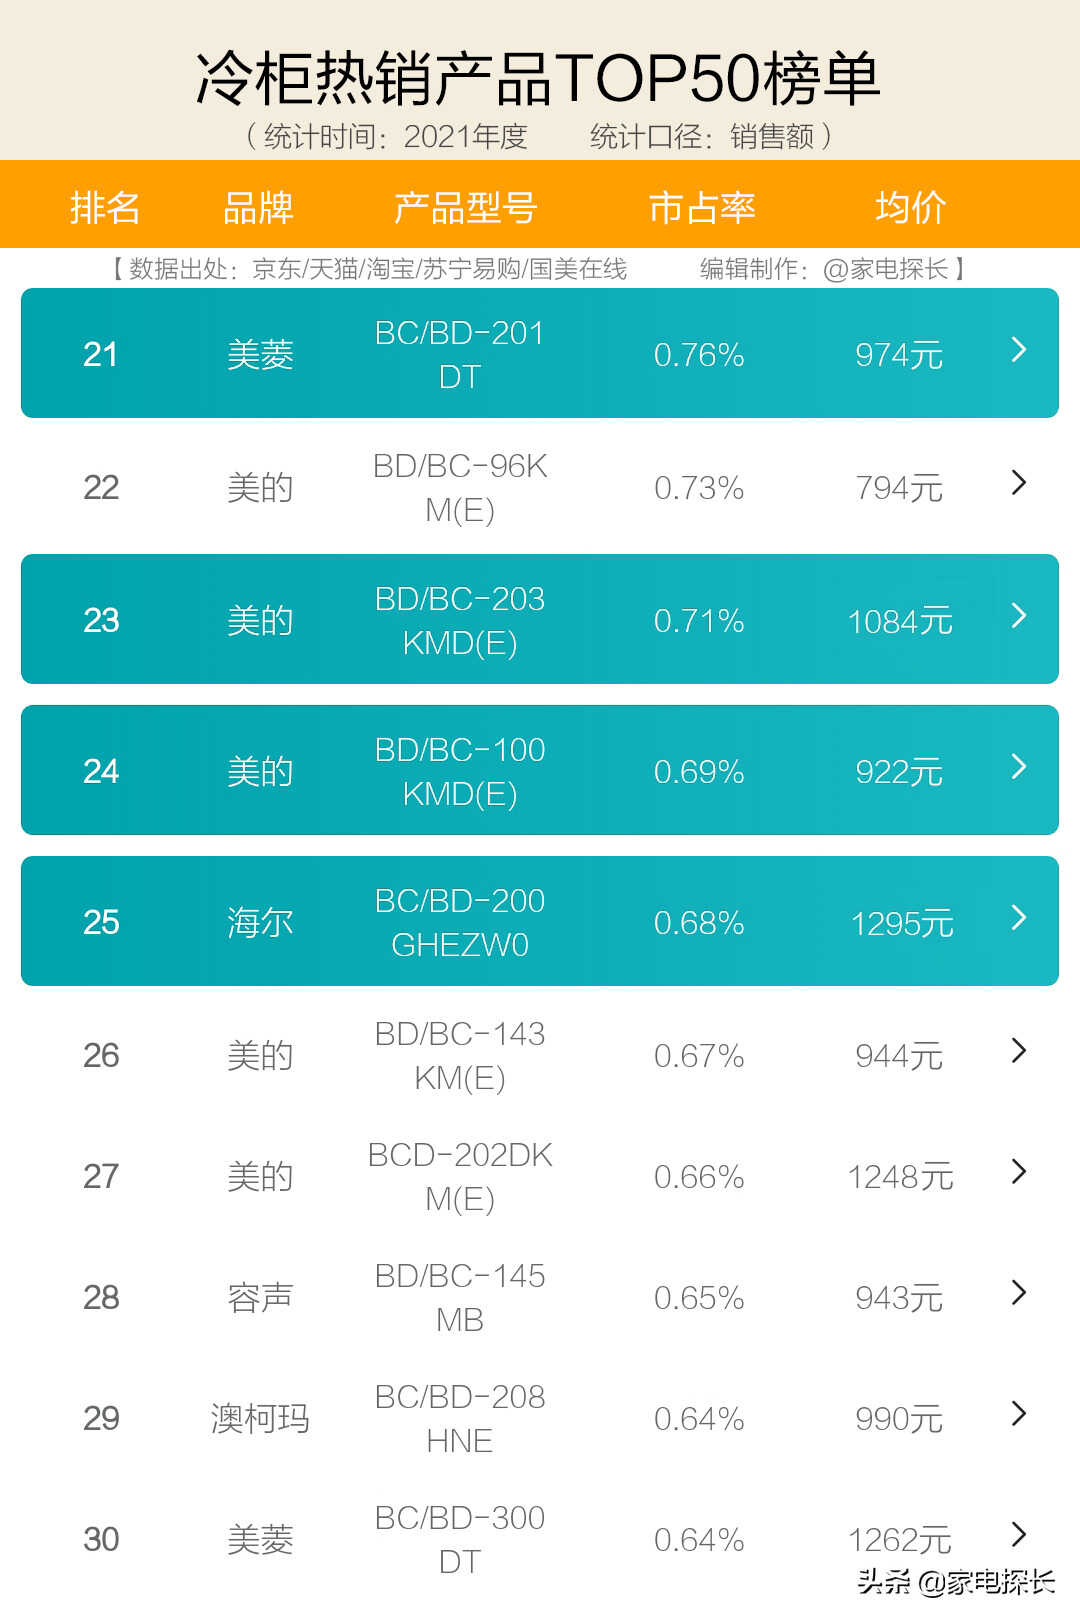Click the BCD-202DKM(E) model text
1080x1620 pixels.
click(x=460, y=1177)
